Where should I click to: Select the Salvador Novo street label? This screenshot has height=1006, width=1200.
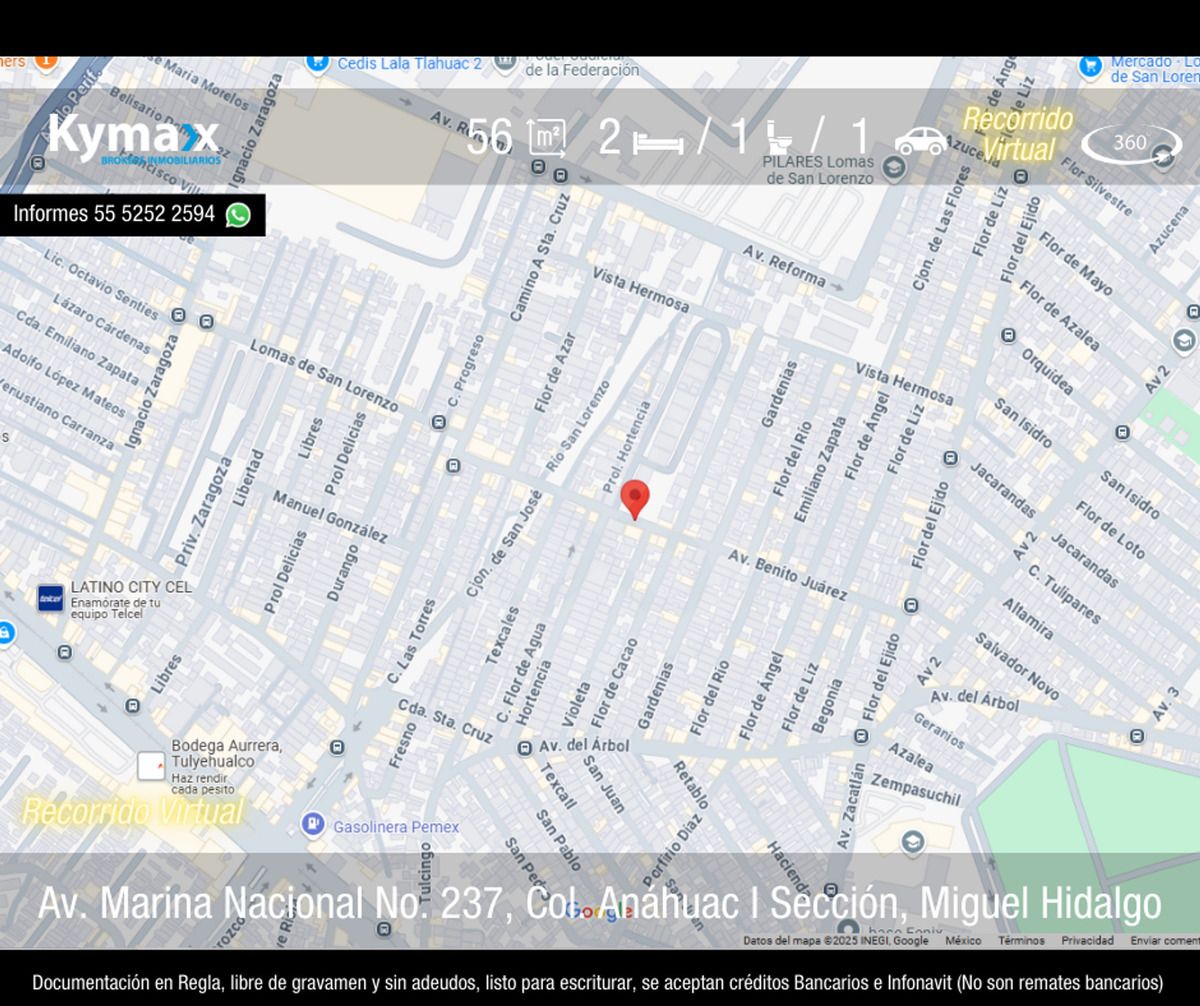pos(1016,667)
